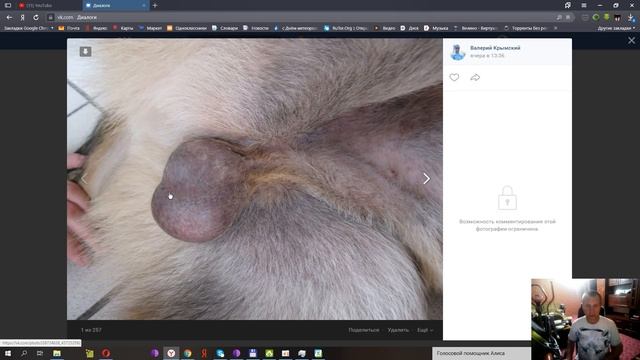Open Google Chrome from the taskbar
This screenshot has height=360, width=640.
coord(187,353)
